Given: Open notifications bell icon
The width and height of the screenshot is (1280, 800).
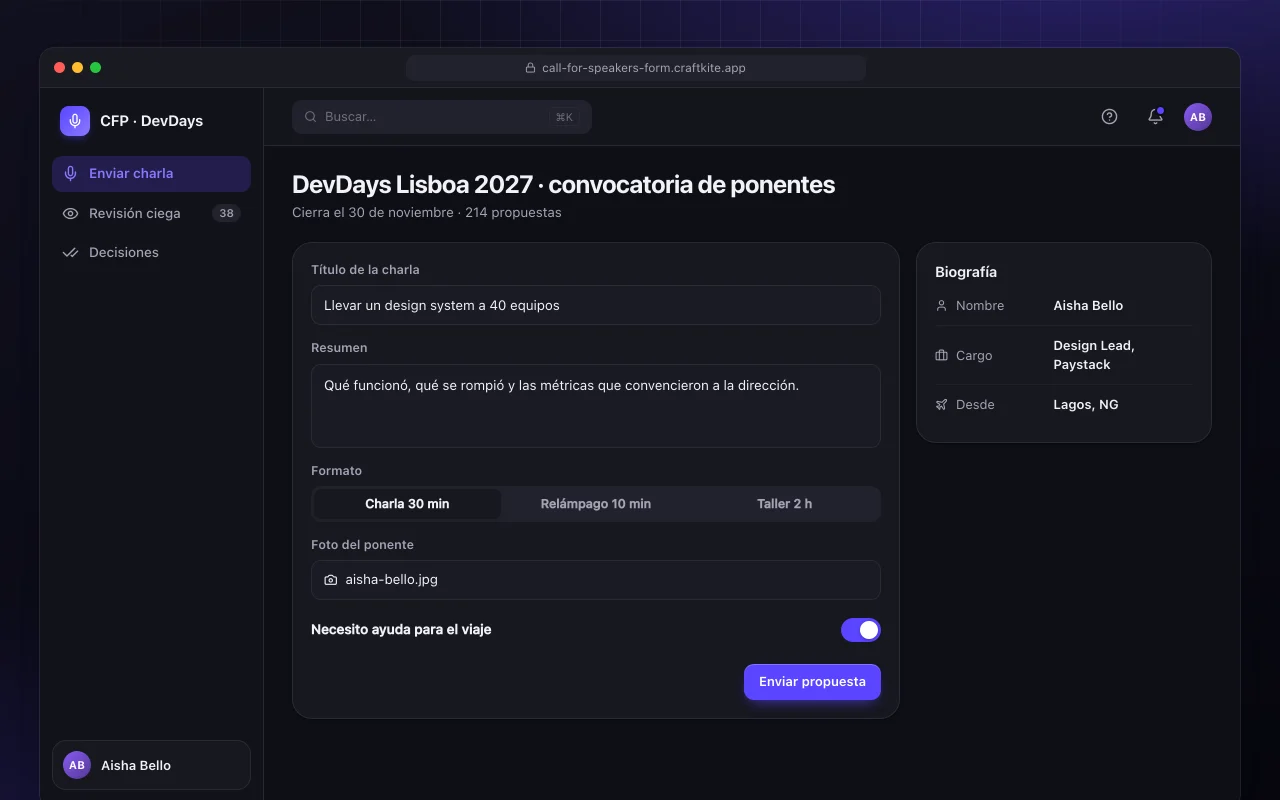Looking at the screenshot, I should [1155, 117].
